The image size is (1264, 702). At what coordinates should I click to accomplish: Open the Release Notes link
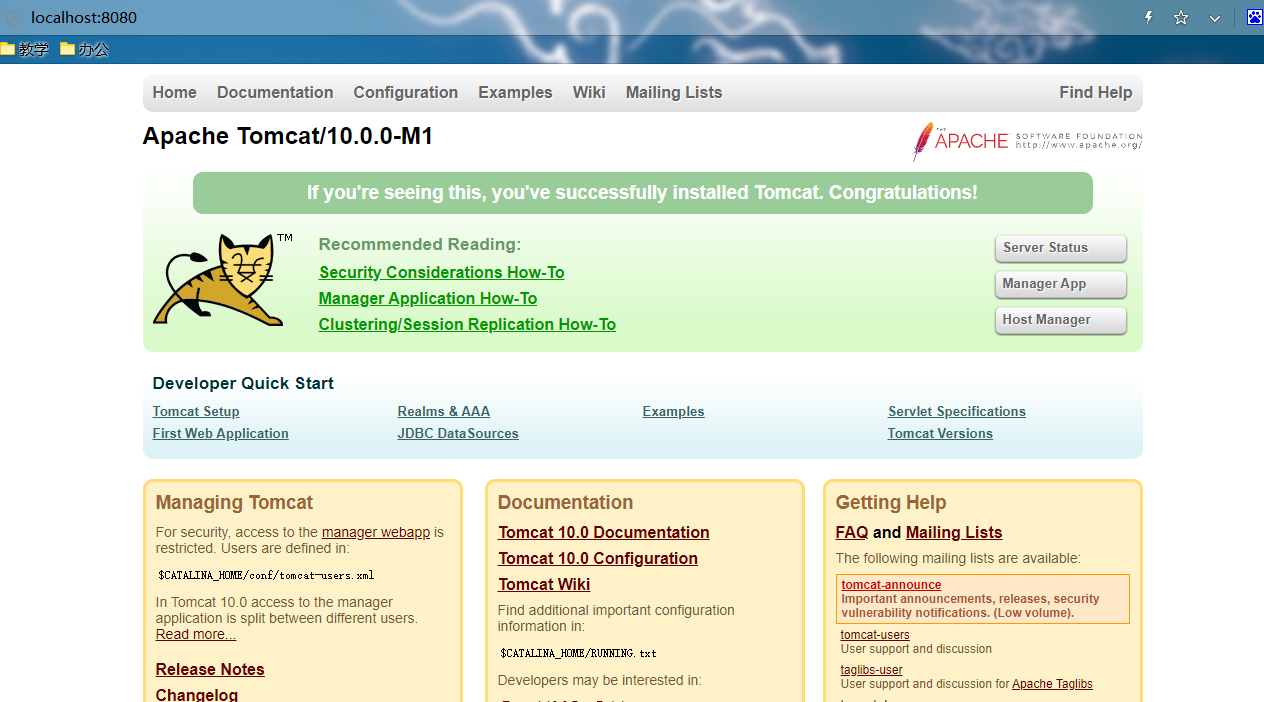210,669
